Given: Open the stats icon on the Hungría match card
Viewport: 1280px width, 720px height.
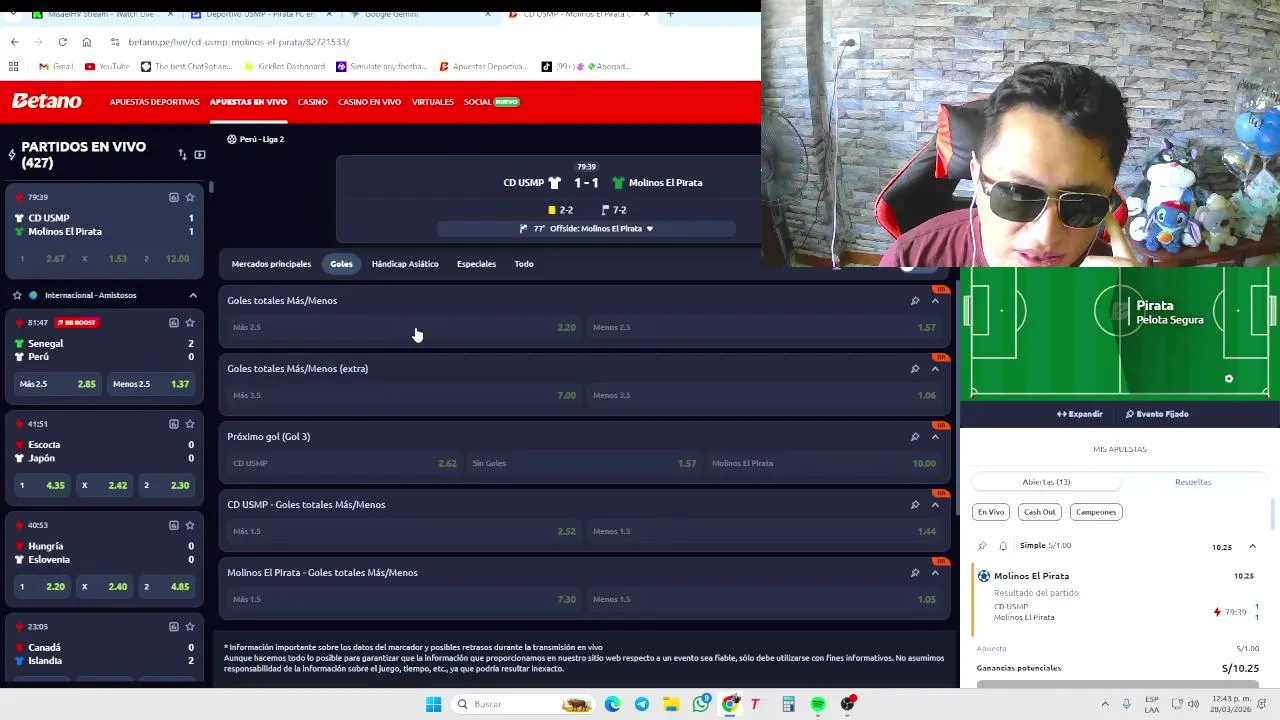Looking at the screenshot, I should pos(174,525).
